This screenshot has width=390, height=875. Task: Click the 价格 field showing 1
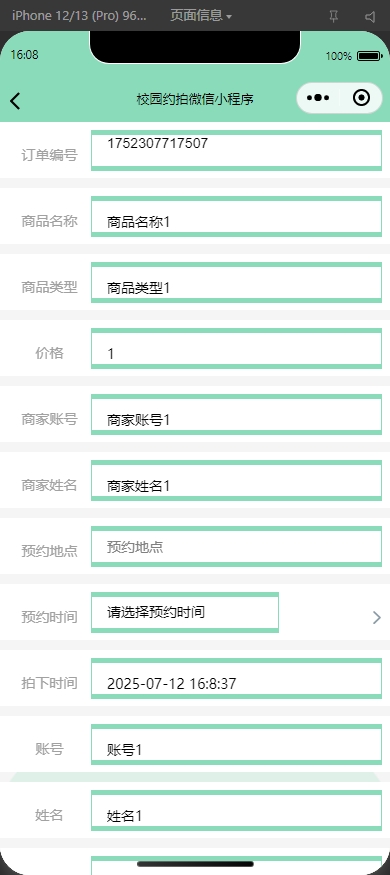(x=237, y=348)
